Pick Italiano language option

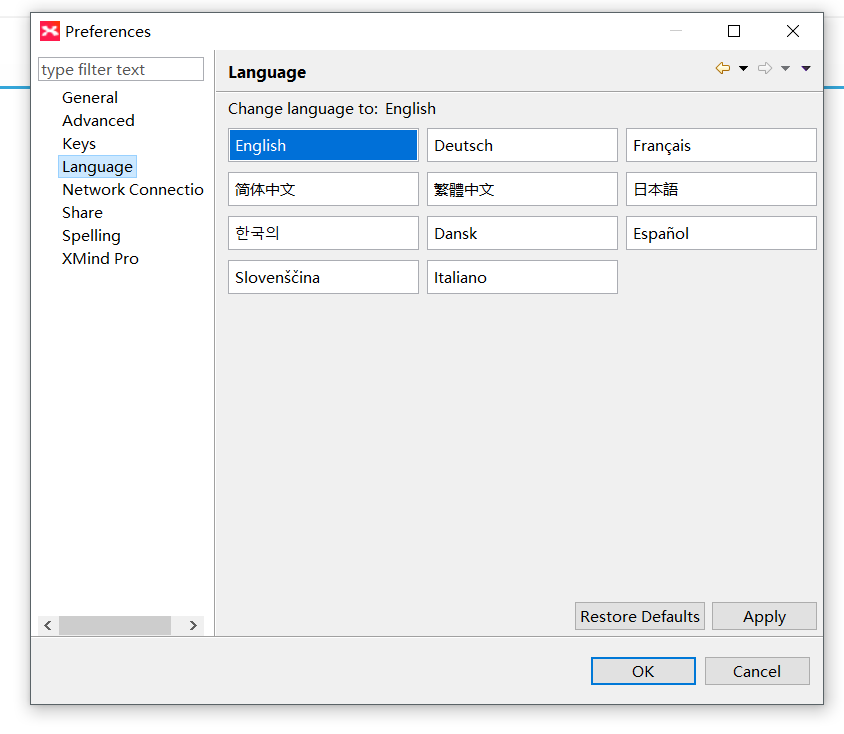(522, 277)
